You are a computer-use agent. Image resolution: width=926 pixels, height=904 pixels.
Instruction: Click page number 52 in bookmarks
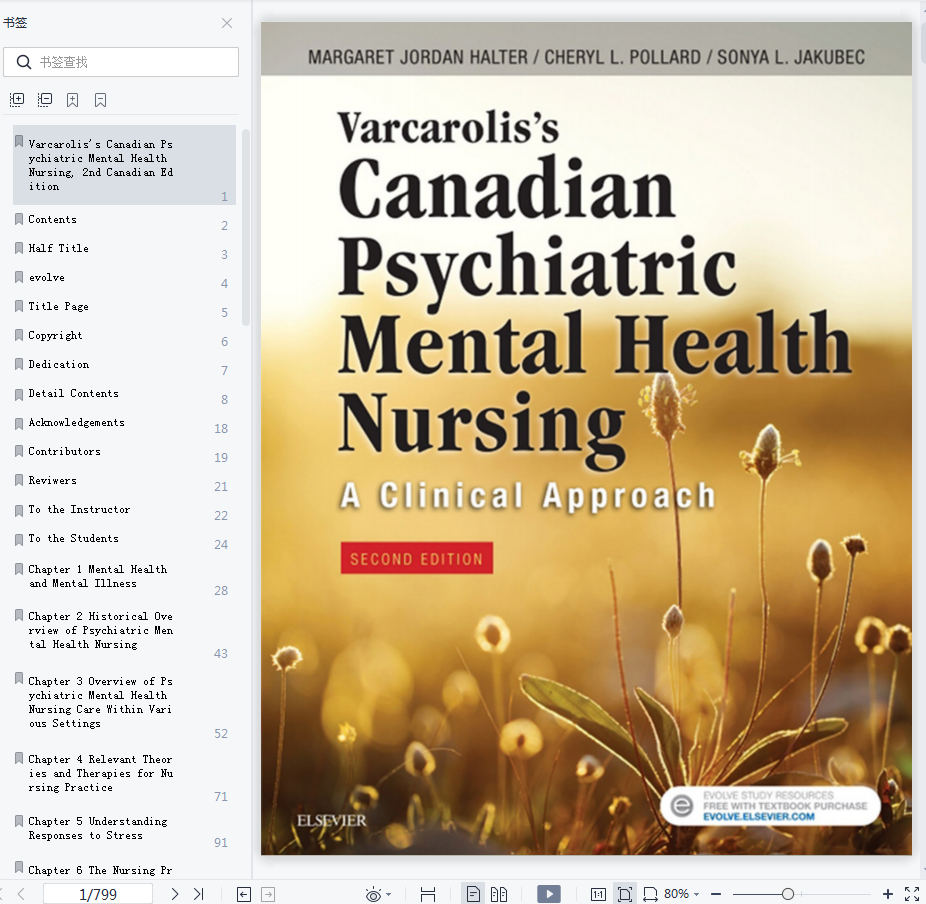[x=221, y=733]
